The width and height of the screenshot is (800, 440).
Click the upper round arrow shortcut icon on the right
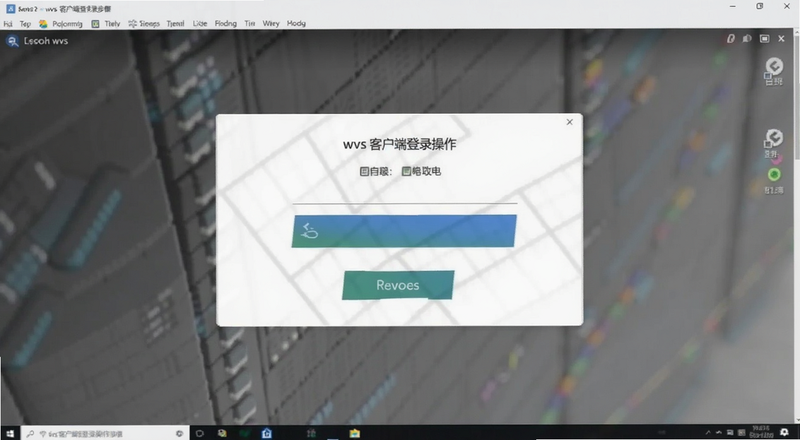point(774,65)
